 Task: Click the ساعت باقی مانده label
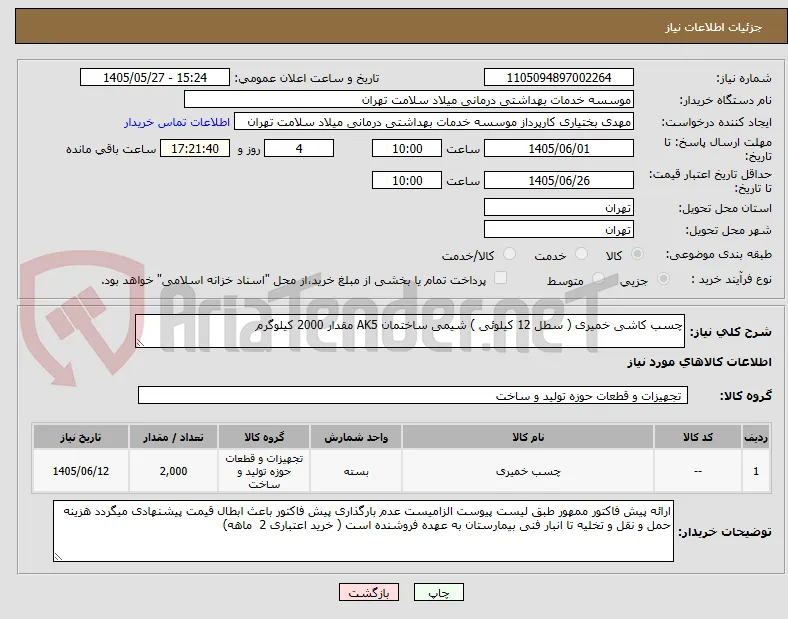[x=111, y=149]
